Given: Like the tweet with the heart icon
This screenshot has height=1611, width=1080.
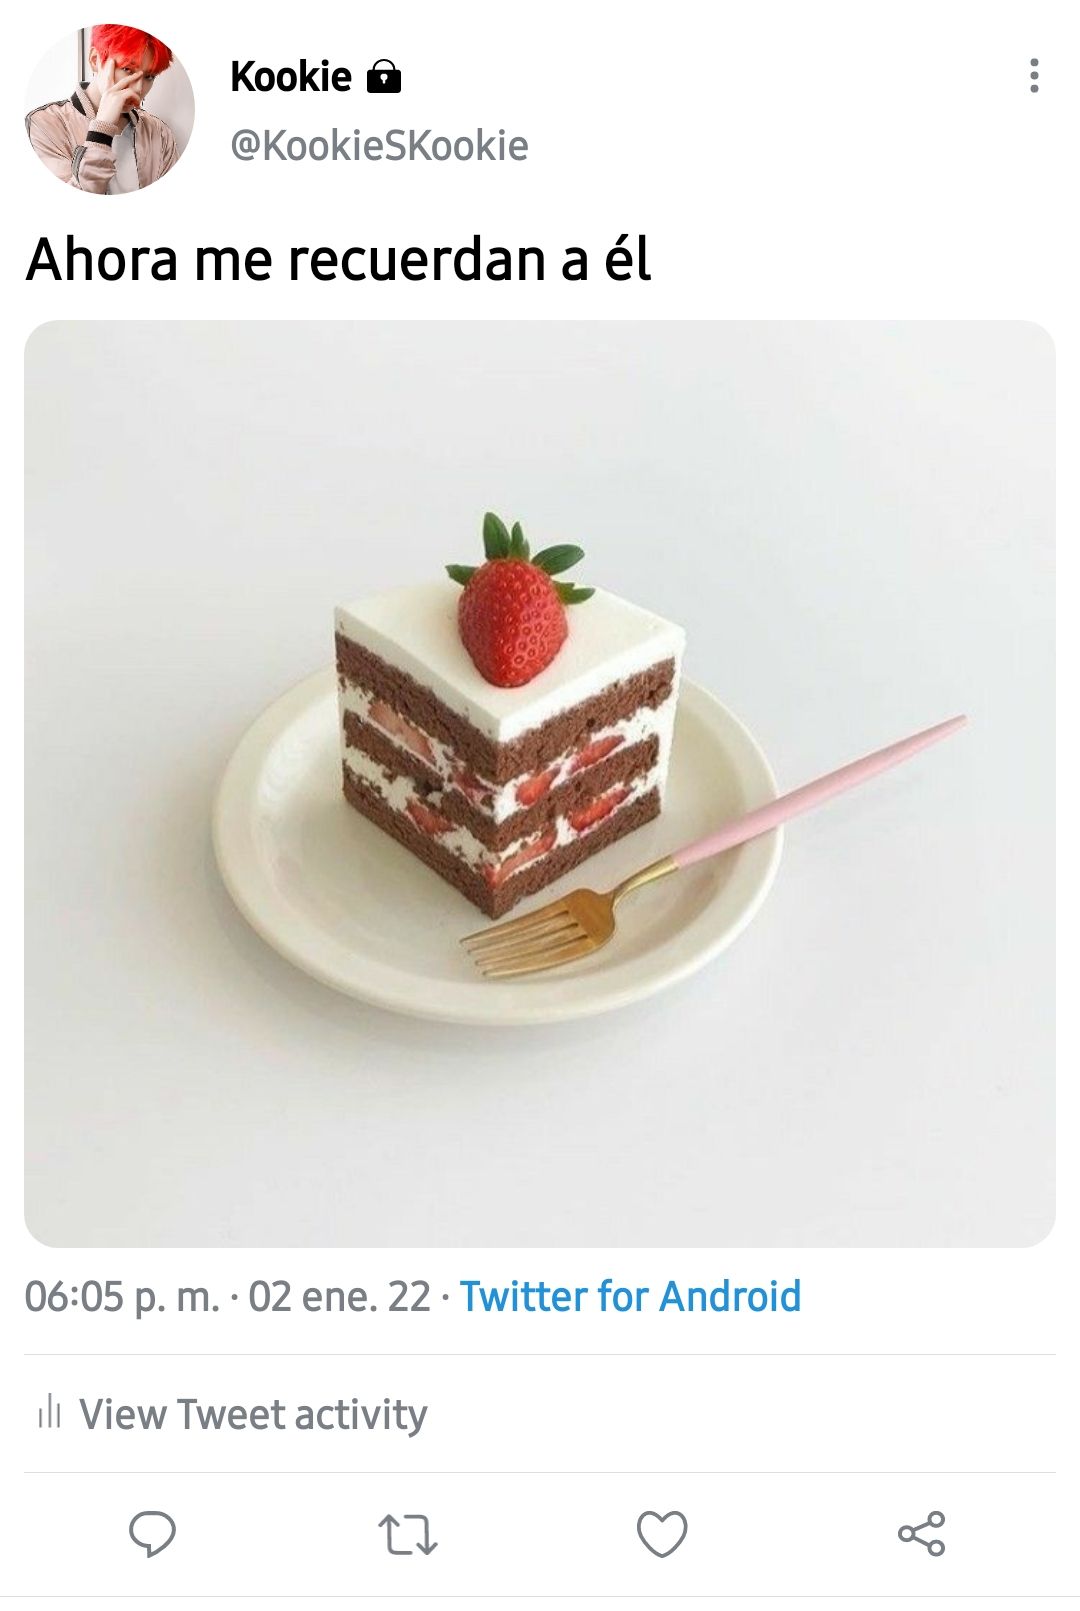Looking at the screenshot, I should tap(663, 1534).
